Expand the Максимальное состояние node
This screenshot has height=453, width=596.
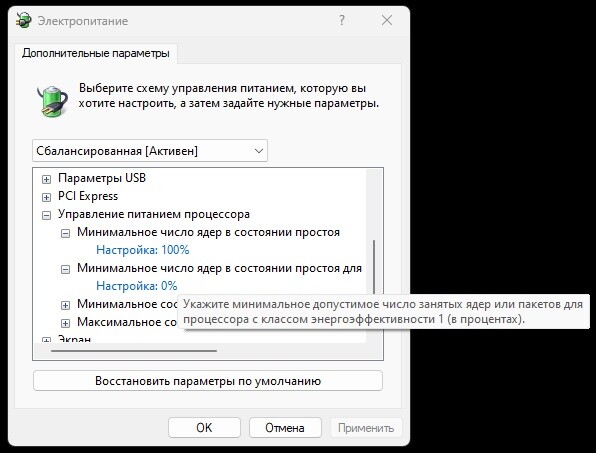point(65,323)
